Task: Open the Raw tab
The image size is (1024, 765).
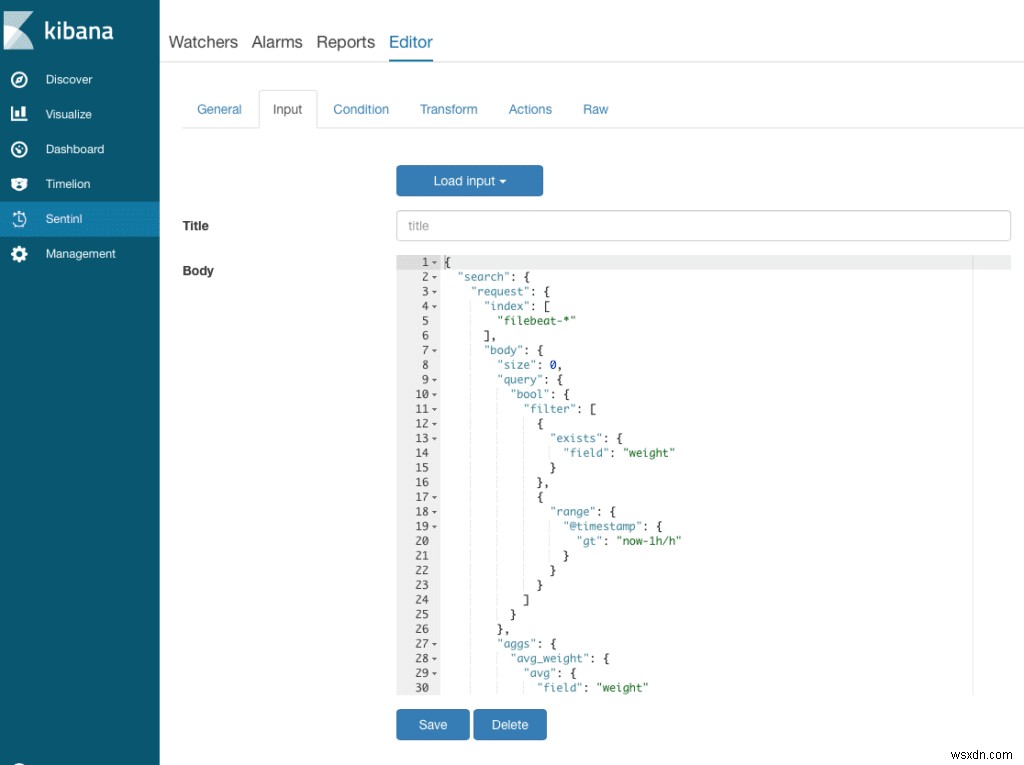Action: 595,109
